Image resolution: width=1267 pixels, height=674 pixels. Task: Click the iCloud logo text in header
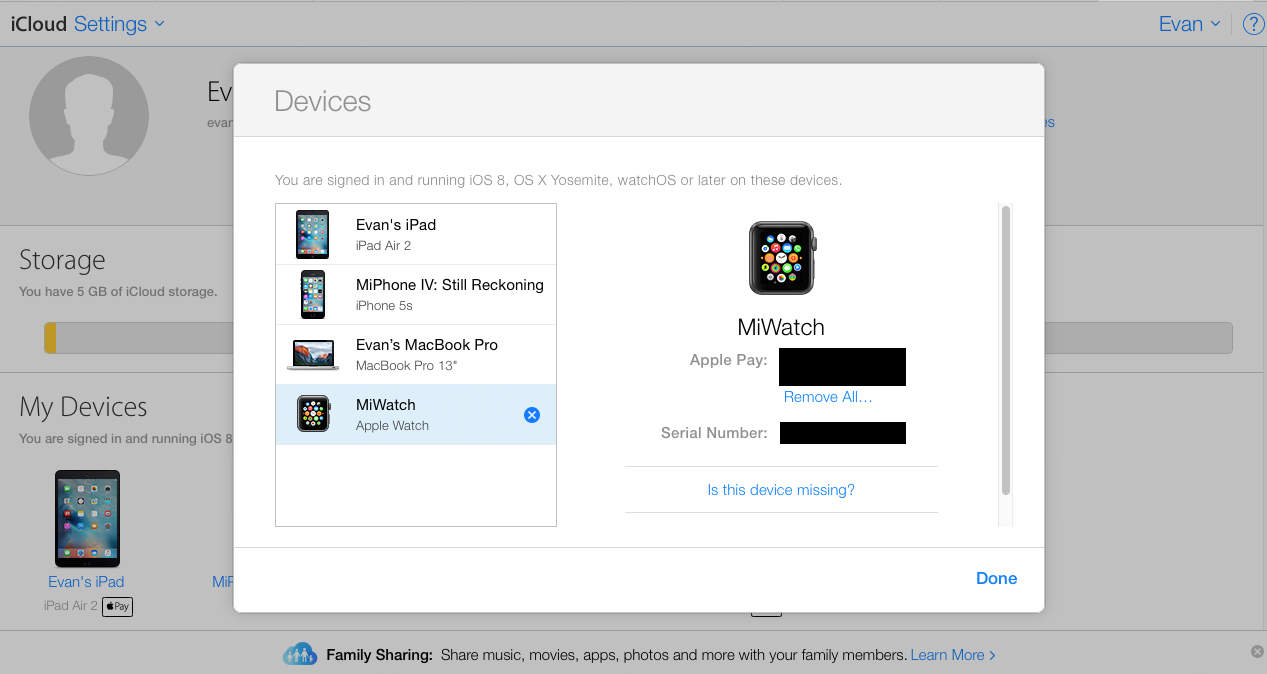click(38, 24)
